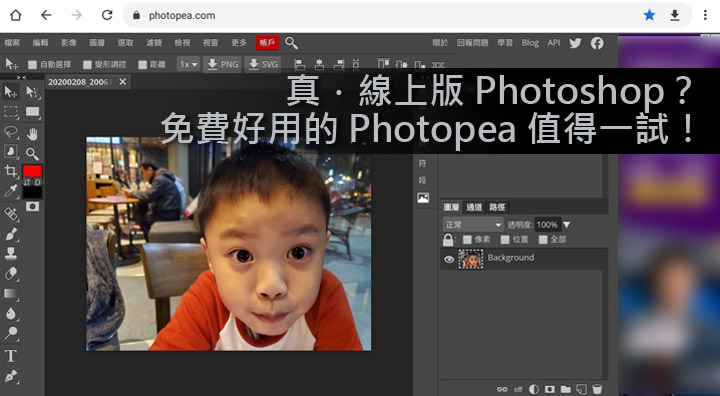
Task: Open the 編輯 (Edit) menu
Action: (x=40, y=43)
